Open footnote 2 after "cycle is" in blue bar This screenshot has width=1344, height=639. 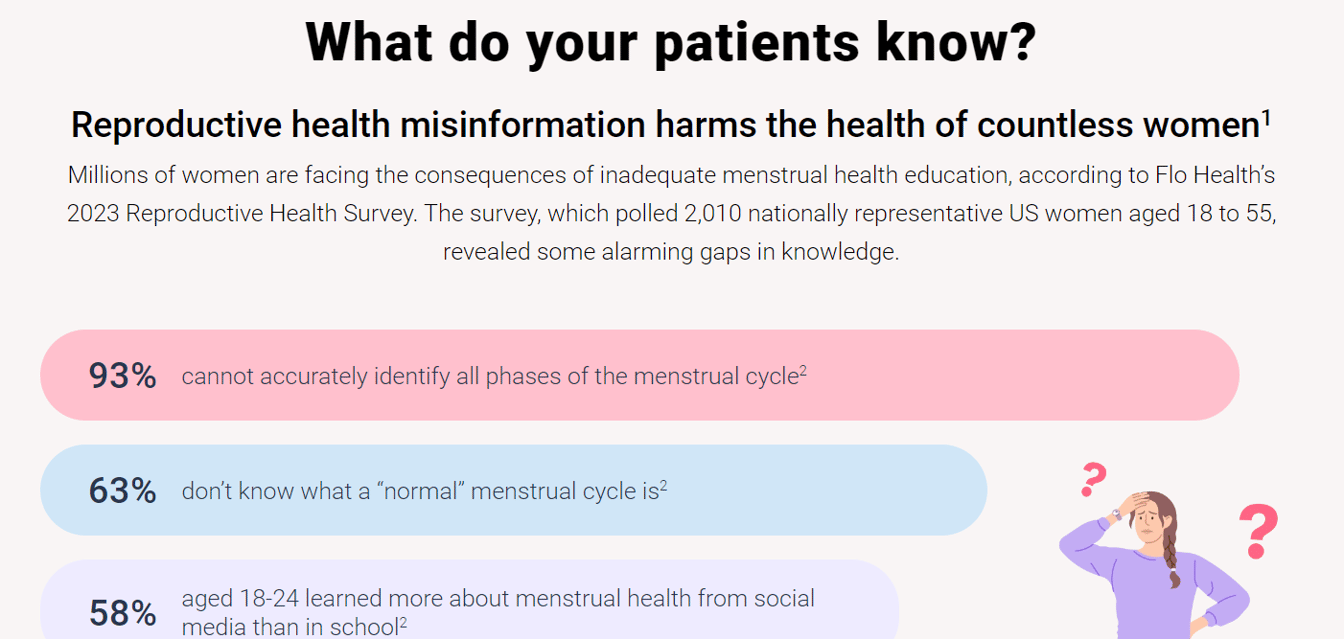[x=663, y=485]
